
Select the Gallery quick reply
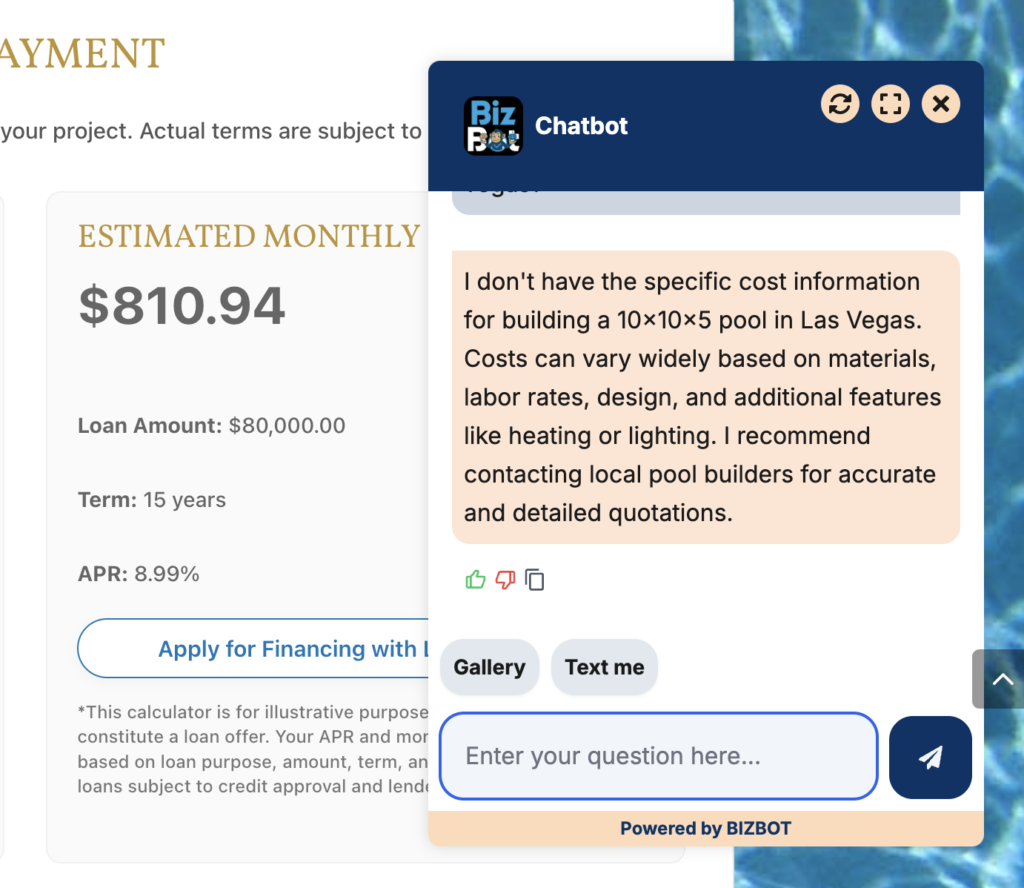[489, 667]
